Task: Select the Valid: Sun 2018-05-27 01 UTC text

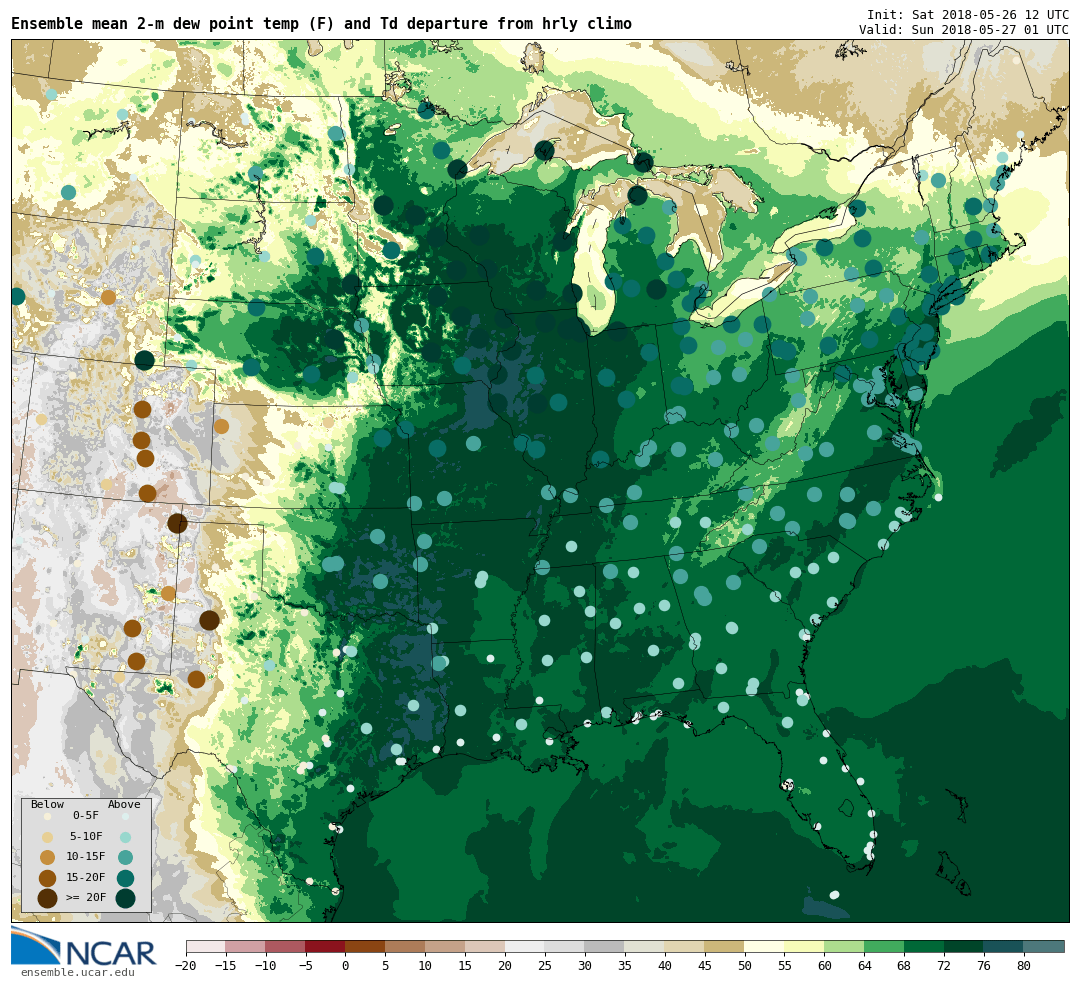Action: (964, 30)
